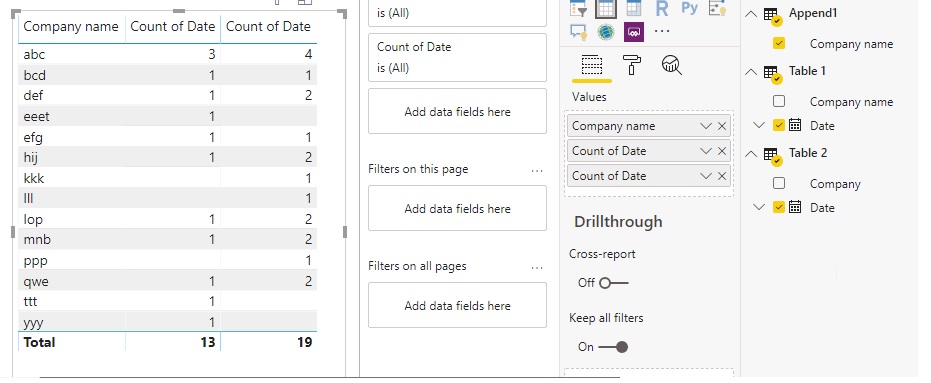931x383 pixels.
Task: Select the Table visualization icon
Action: coord(606,8)
